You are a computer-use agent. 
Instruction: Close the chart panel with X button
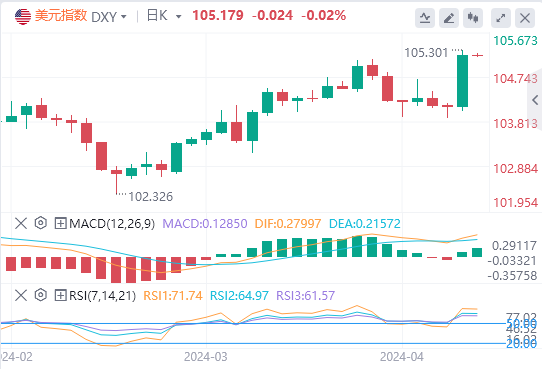click(x=525, y=18)
